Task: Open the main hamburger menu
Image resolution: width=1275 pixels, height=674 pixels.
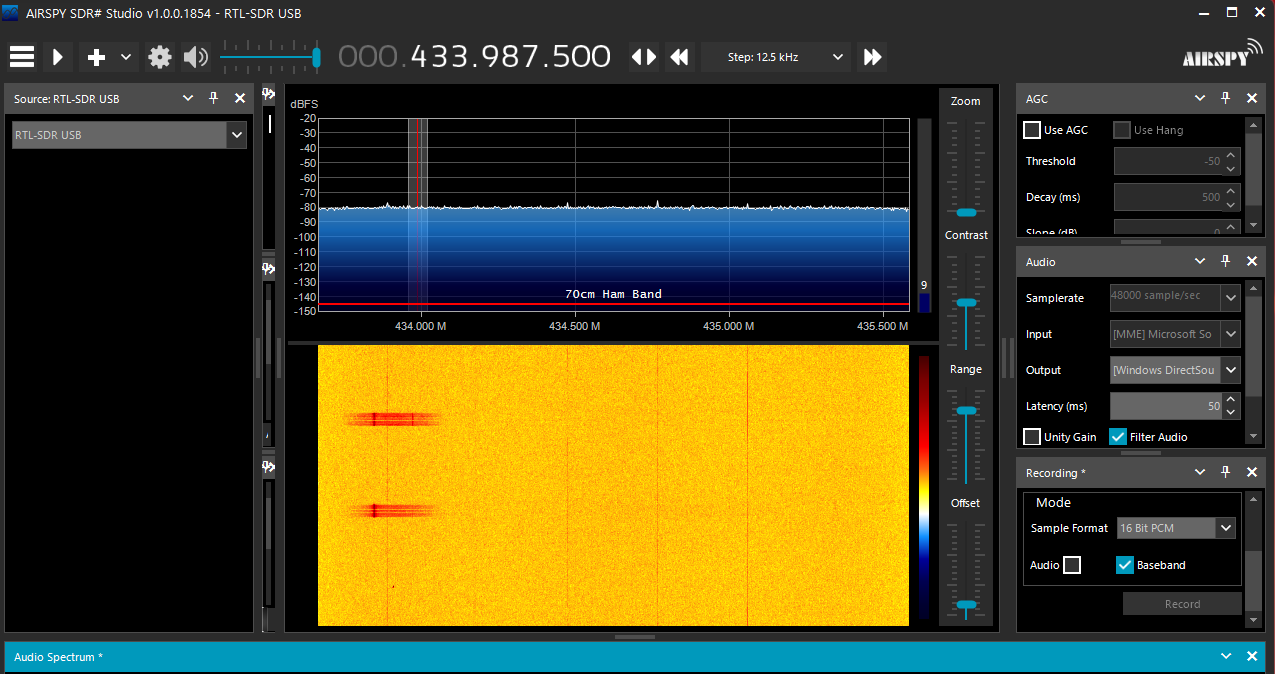Action: 22,57
